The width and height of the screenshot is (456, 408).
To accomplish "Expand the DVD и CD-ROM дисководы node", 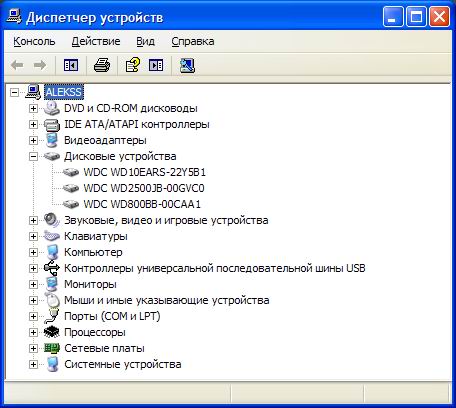I will [33, 108].
